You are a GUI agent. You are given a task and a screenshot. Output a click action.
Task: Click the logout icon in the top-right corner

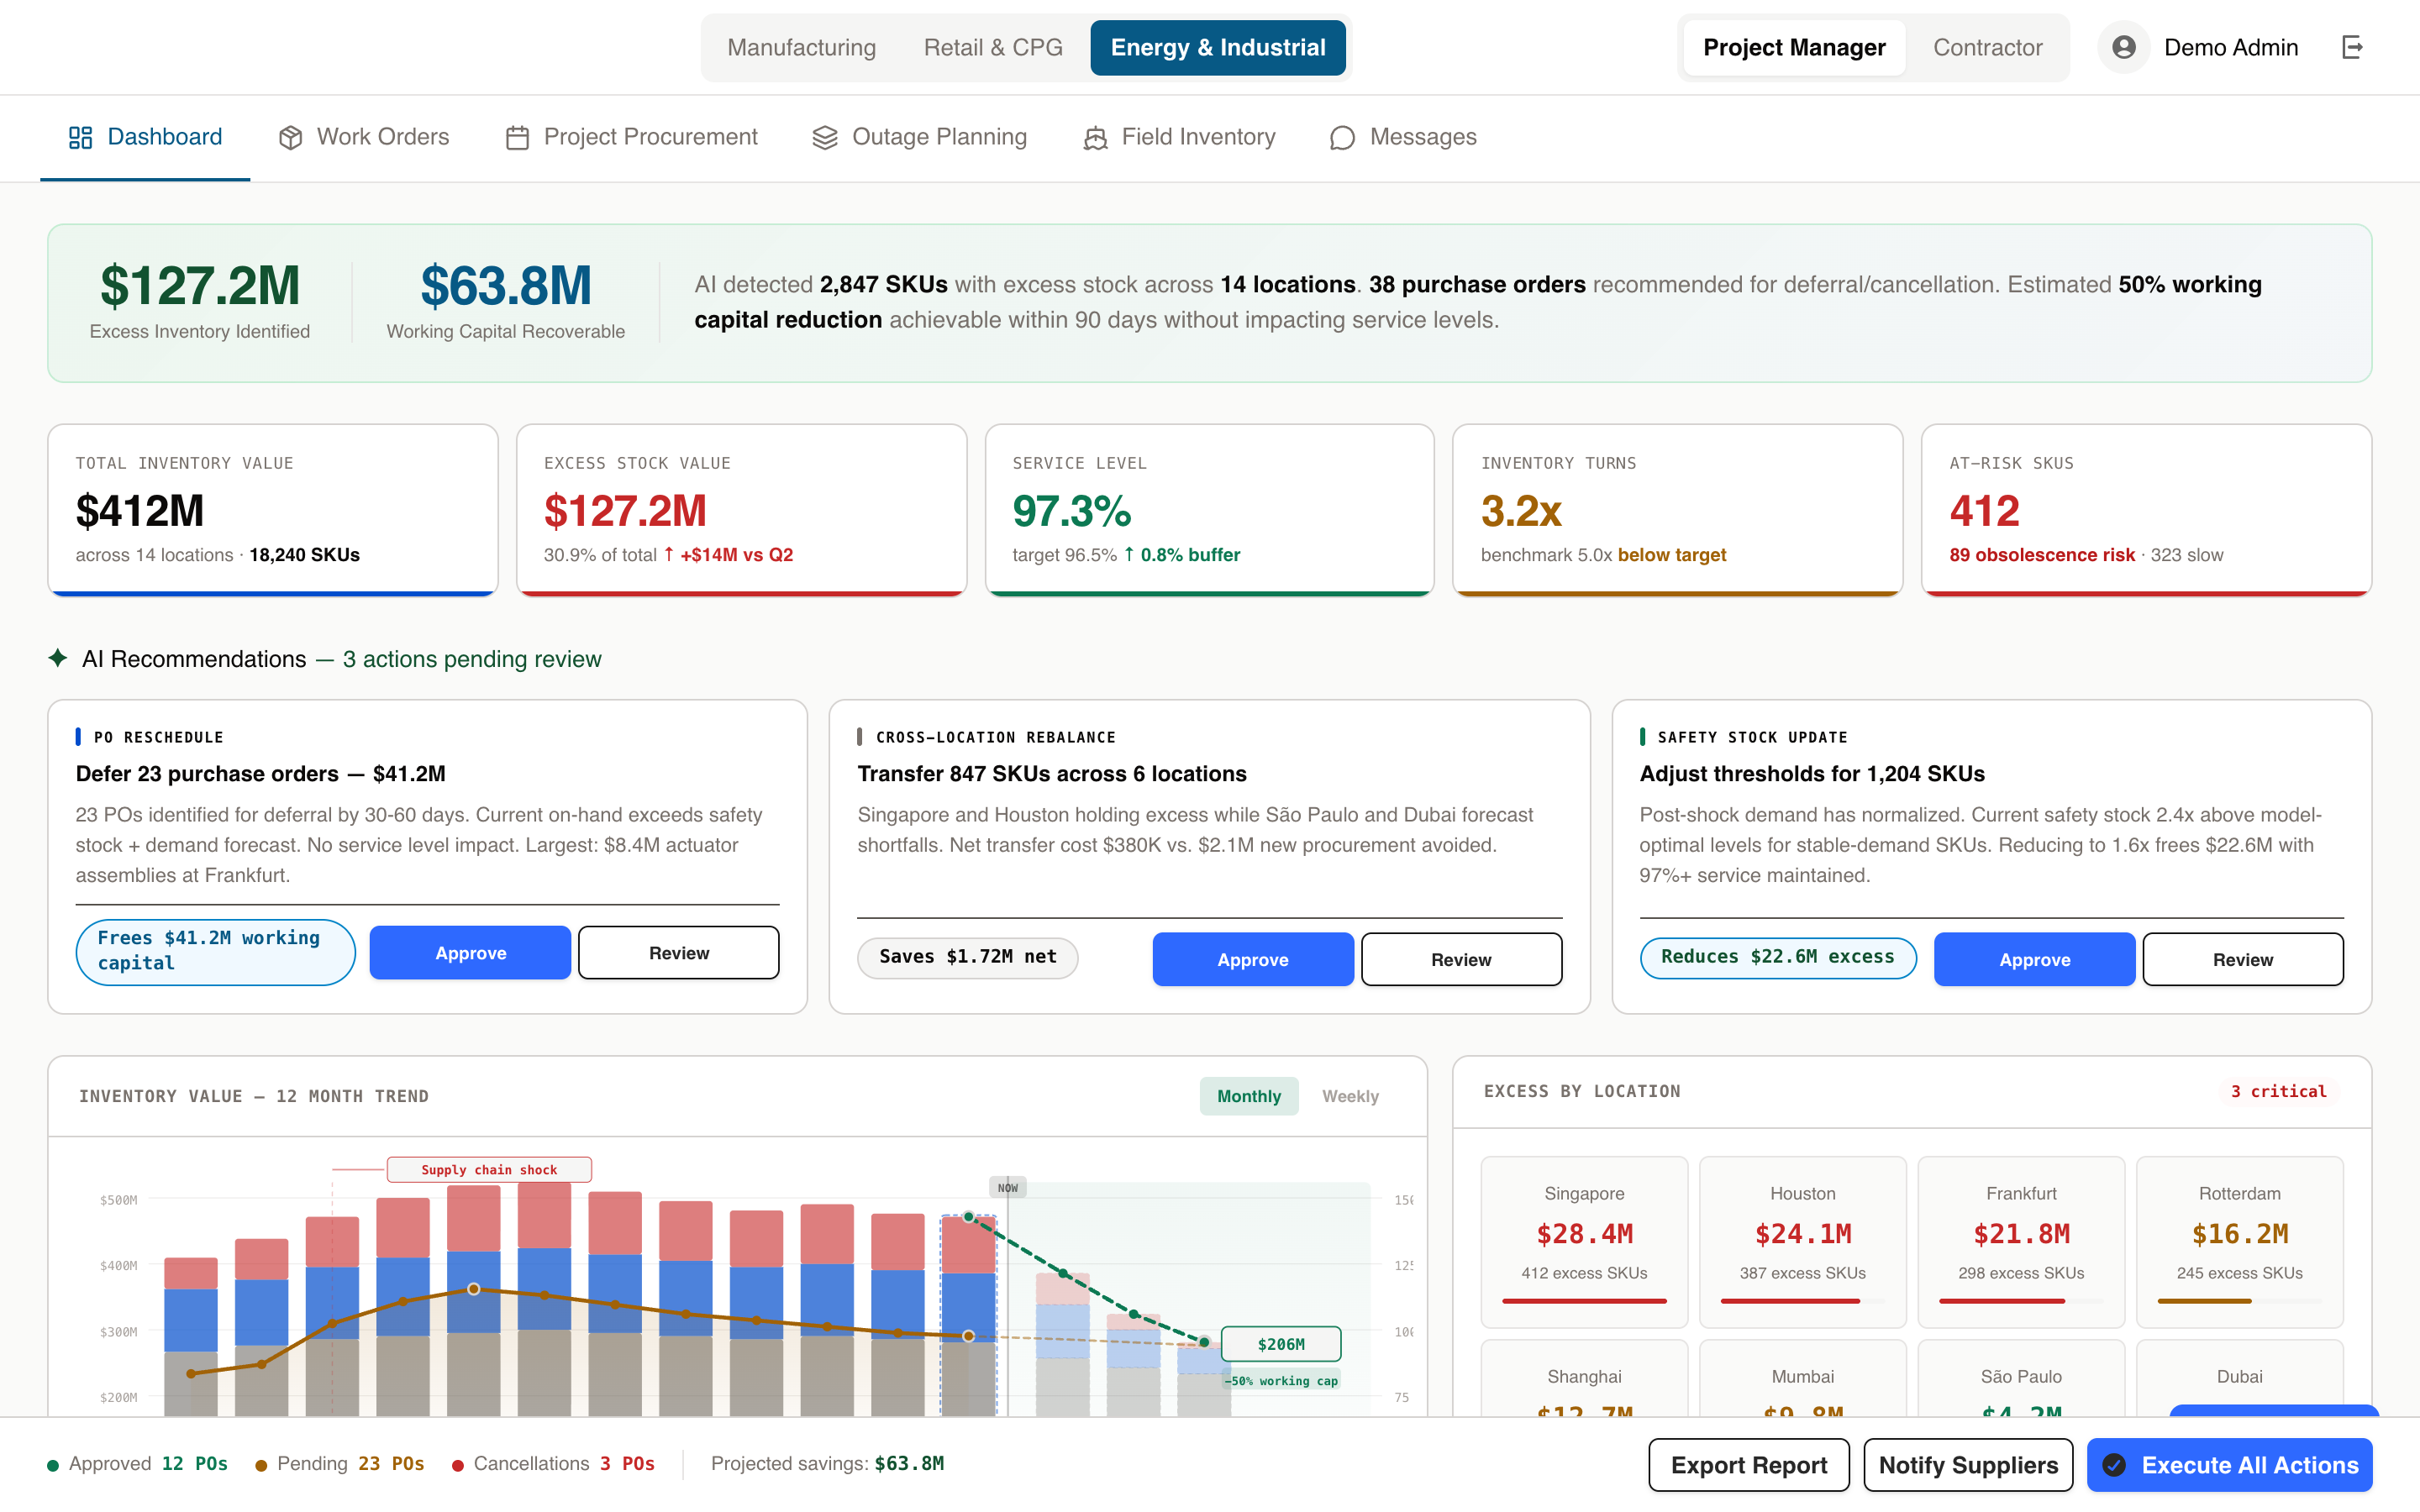click(x=2354, y=47)
